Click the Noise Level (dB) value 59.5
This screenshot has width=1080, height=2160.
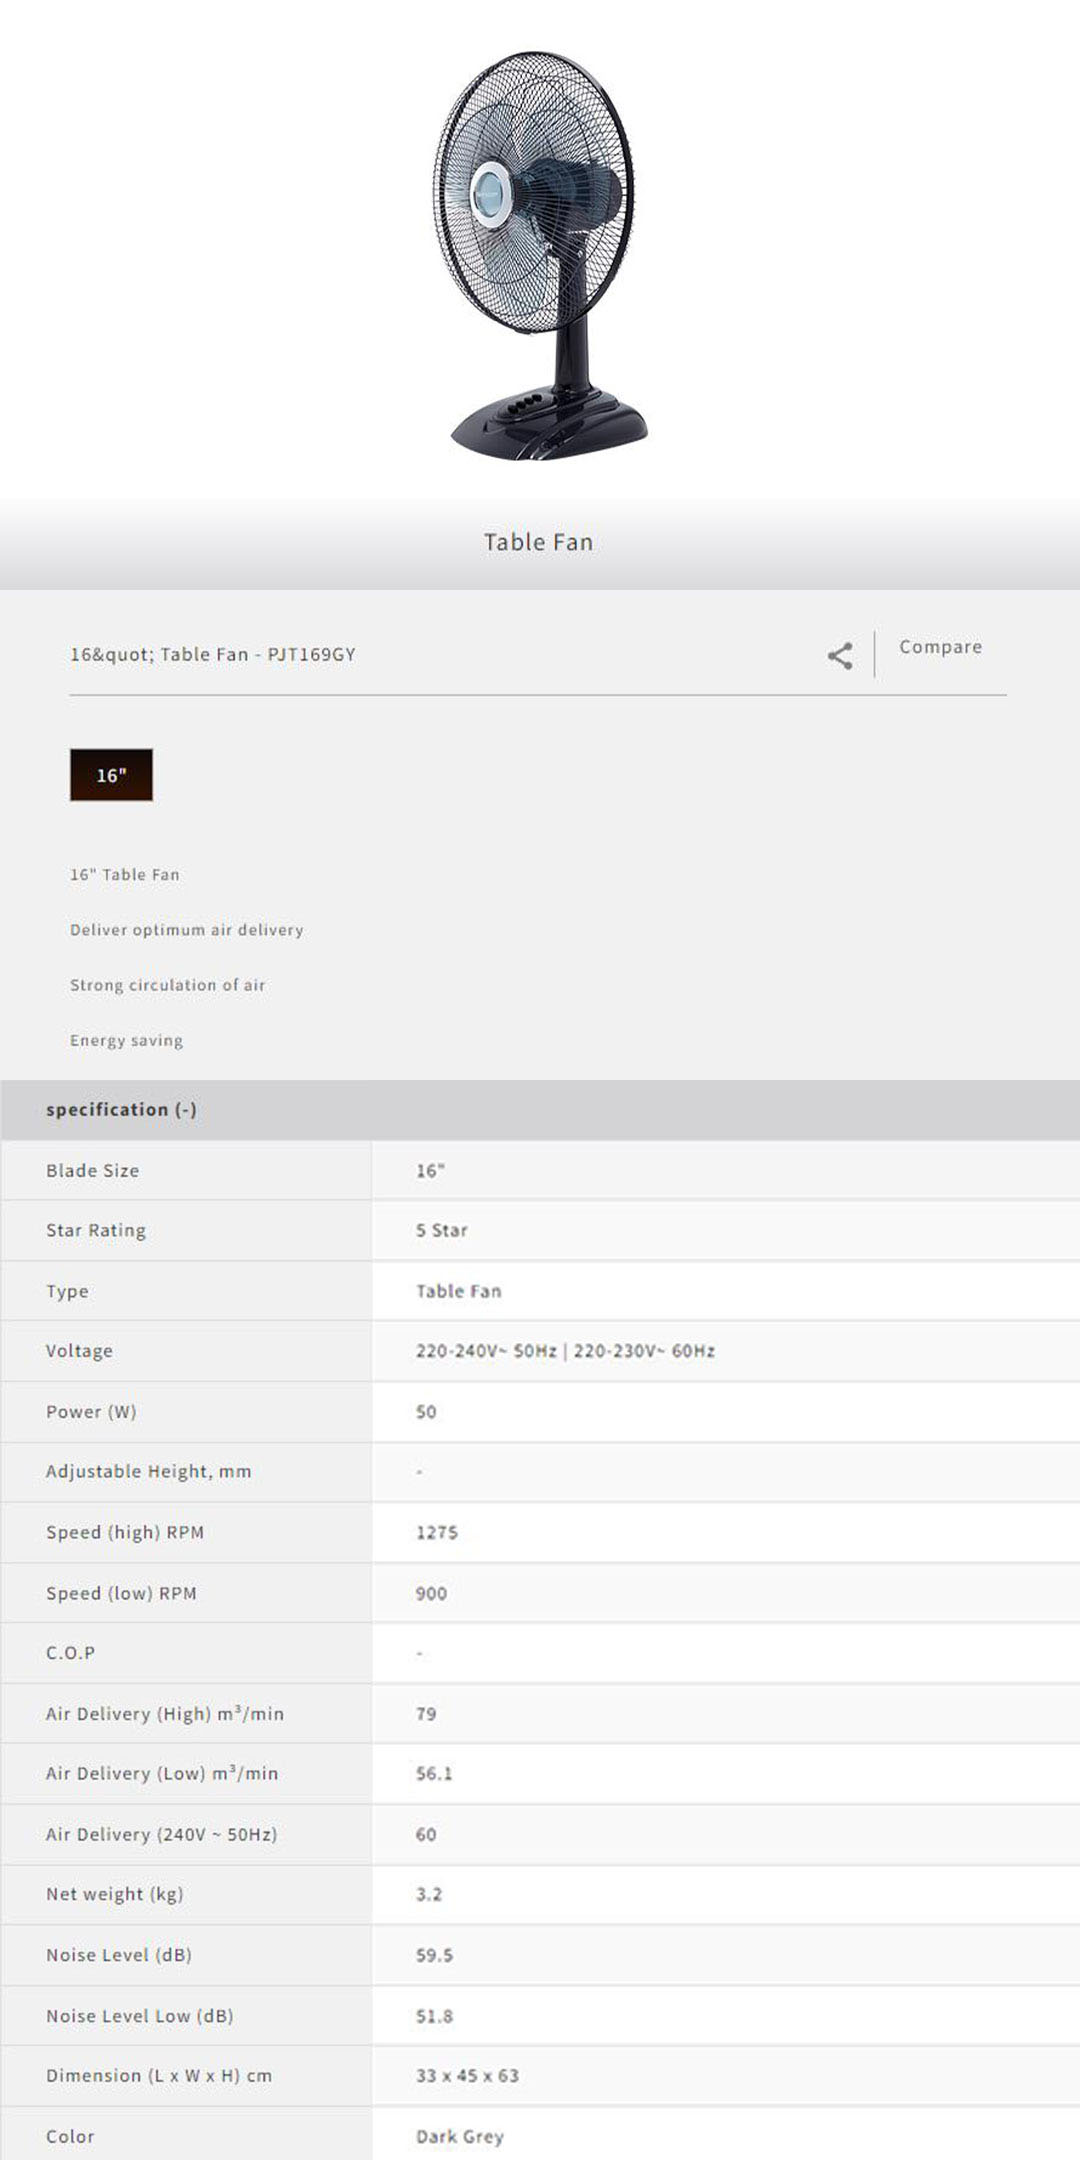pyautogui.click(x=434, y=1955)
